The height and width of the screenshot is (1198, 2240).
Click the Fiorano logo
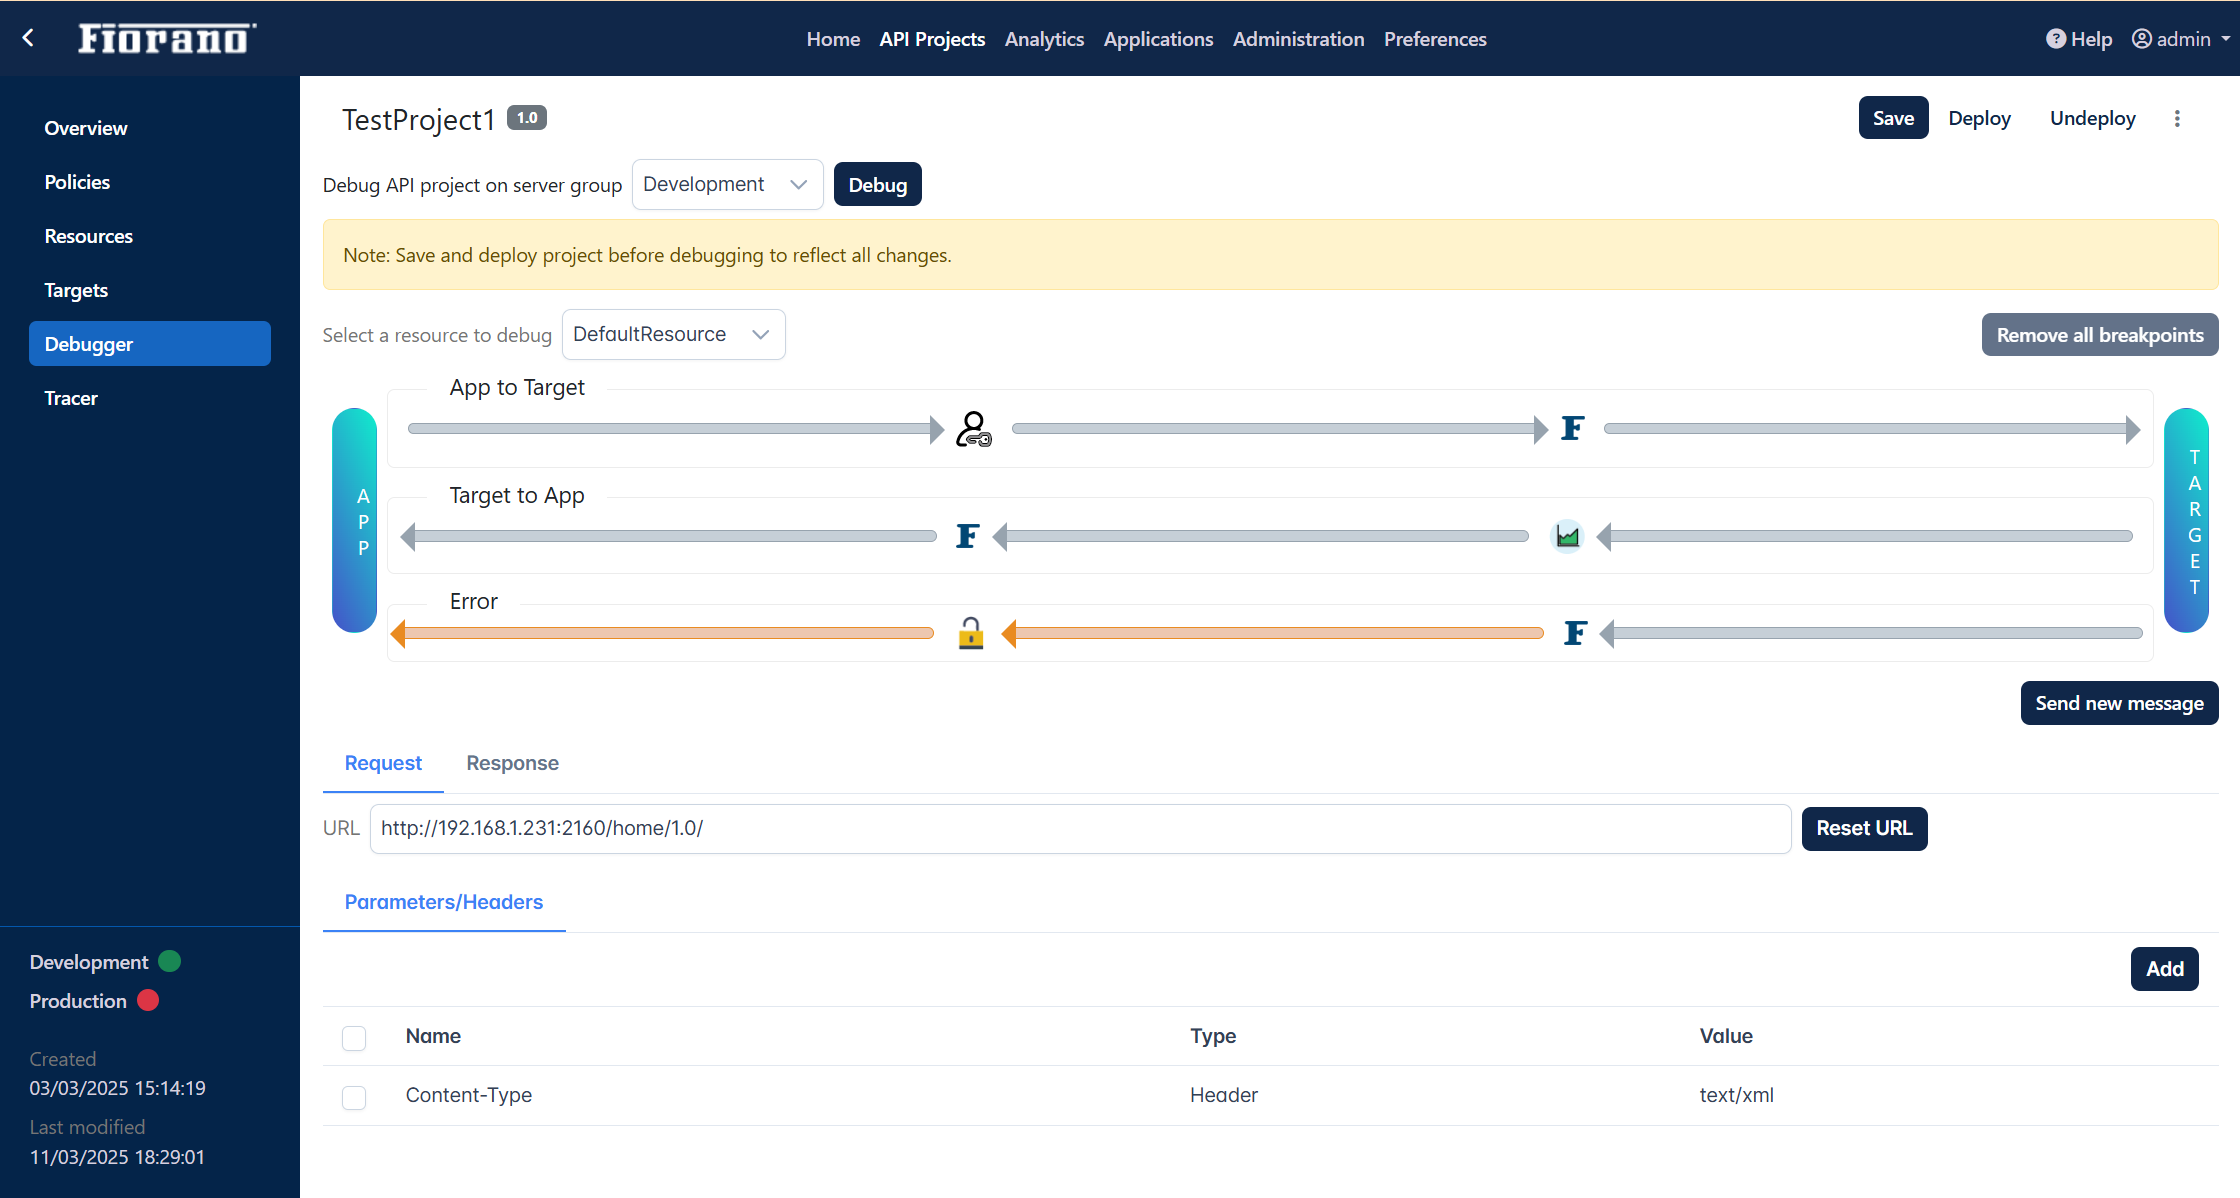[167, 38]
